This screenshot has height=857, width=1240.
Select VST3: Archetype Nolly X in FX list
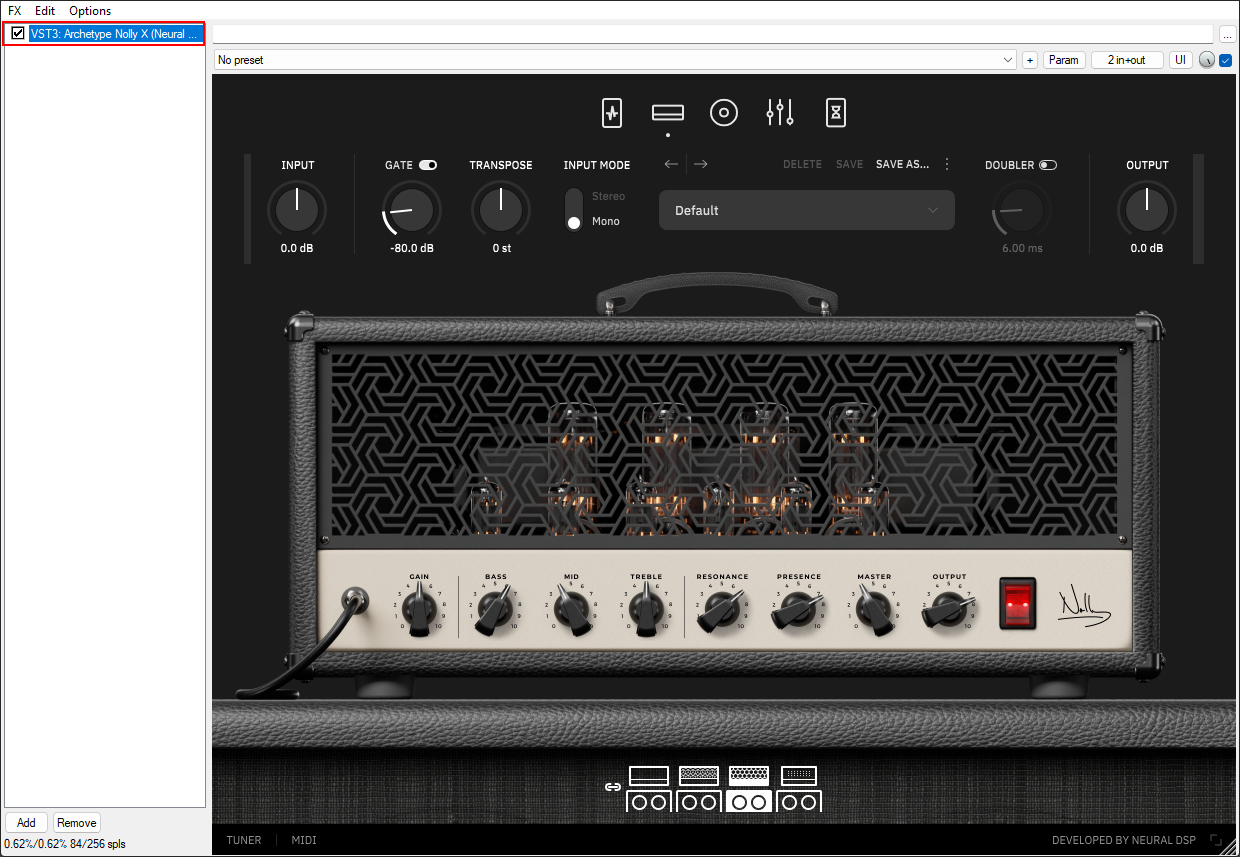(x=116, y=33)
